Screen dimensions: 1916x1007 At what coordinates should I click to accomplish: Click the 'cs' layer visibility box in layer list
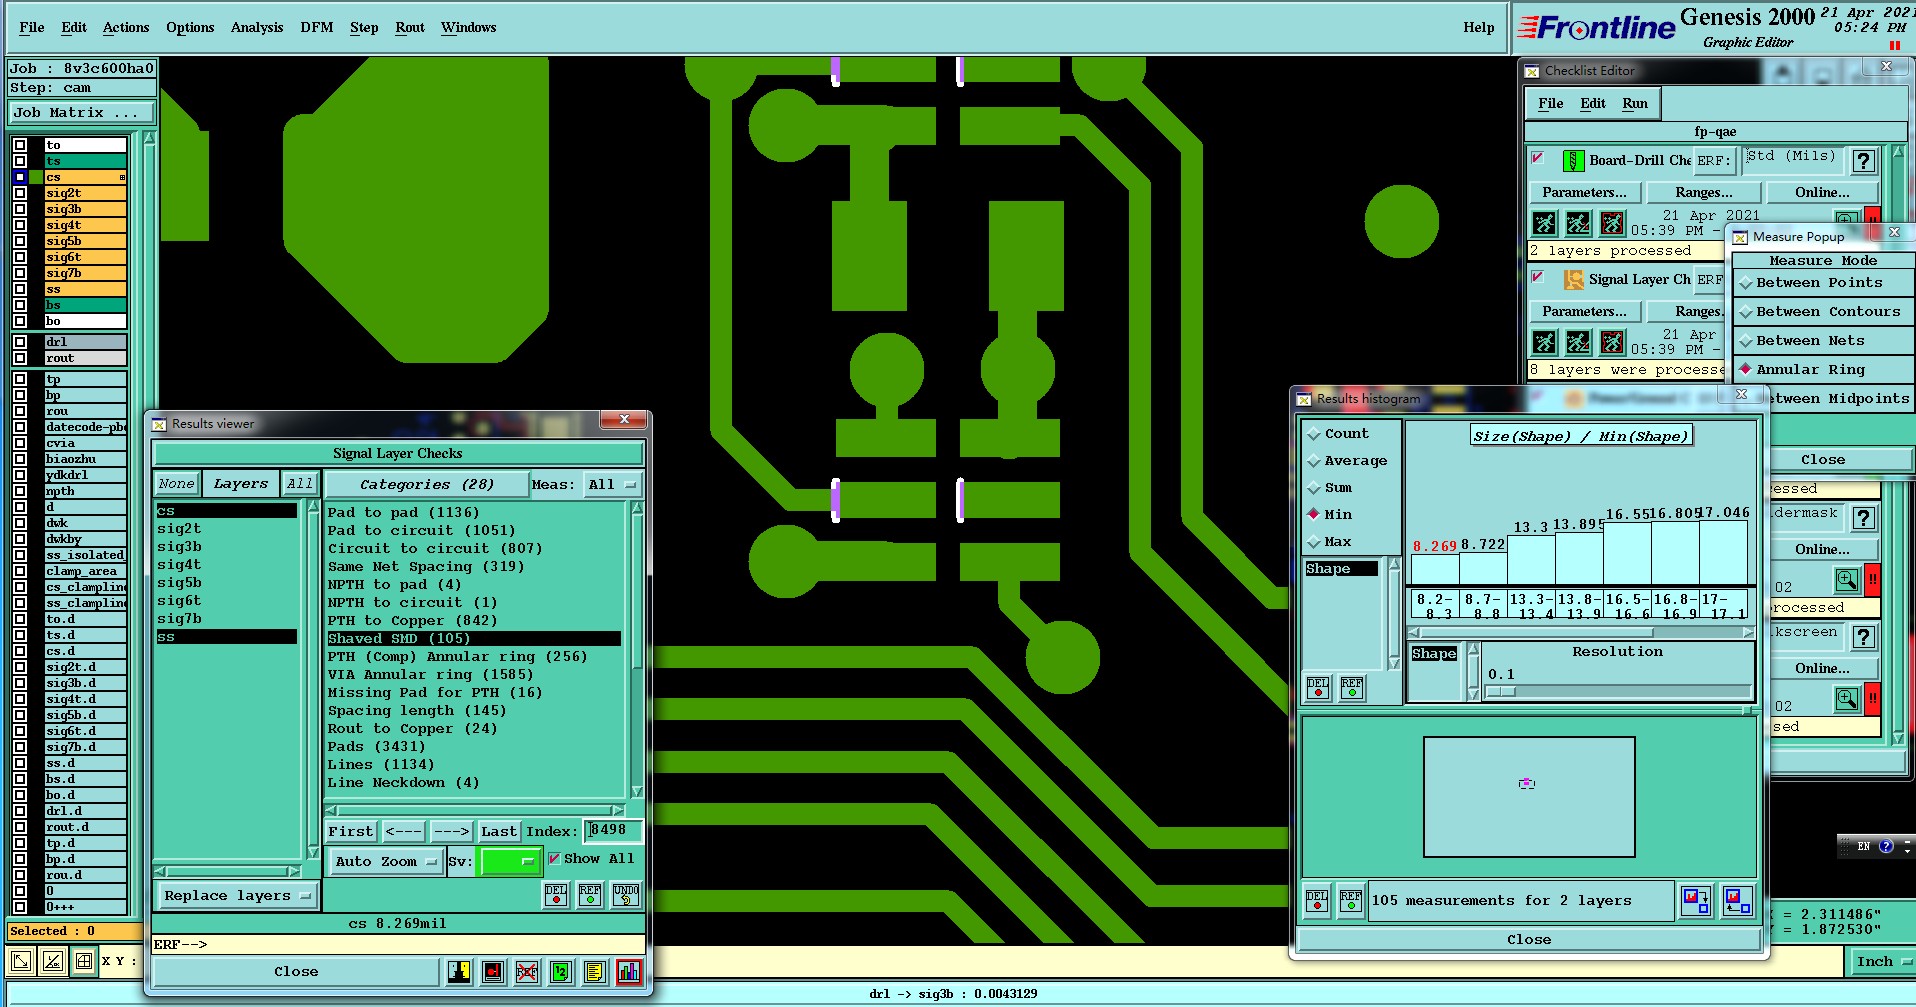(20, 177)
